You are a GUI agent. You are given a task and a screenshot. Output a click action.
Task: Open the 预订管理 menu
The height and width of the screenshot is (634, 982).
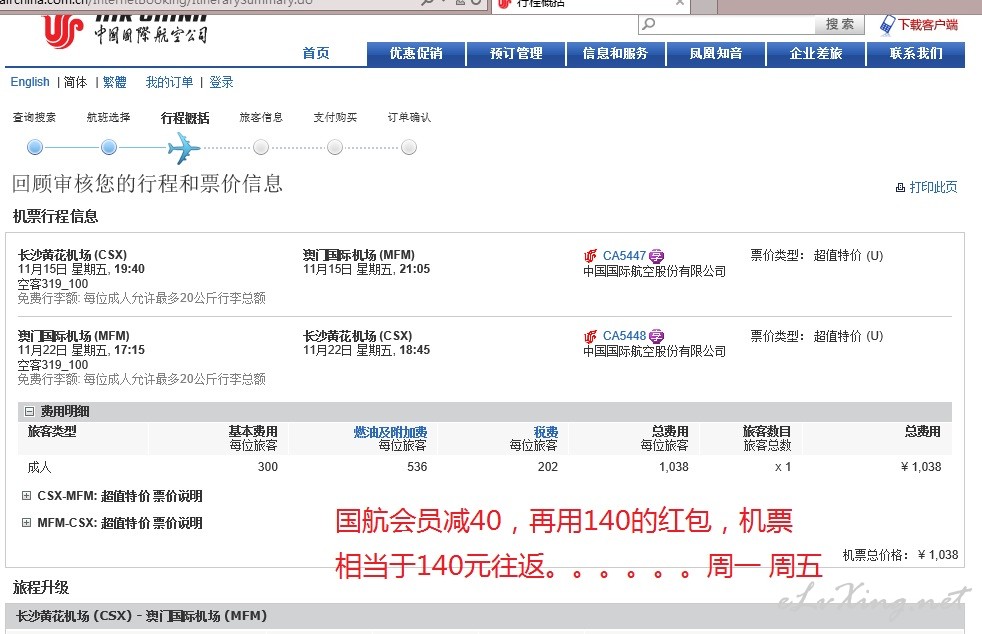point(516,54)
